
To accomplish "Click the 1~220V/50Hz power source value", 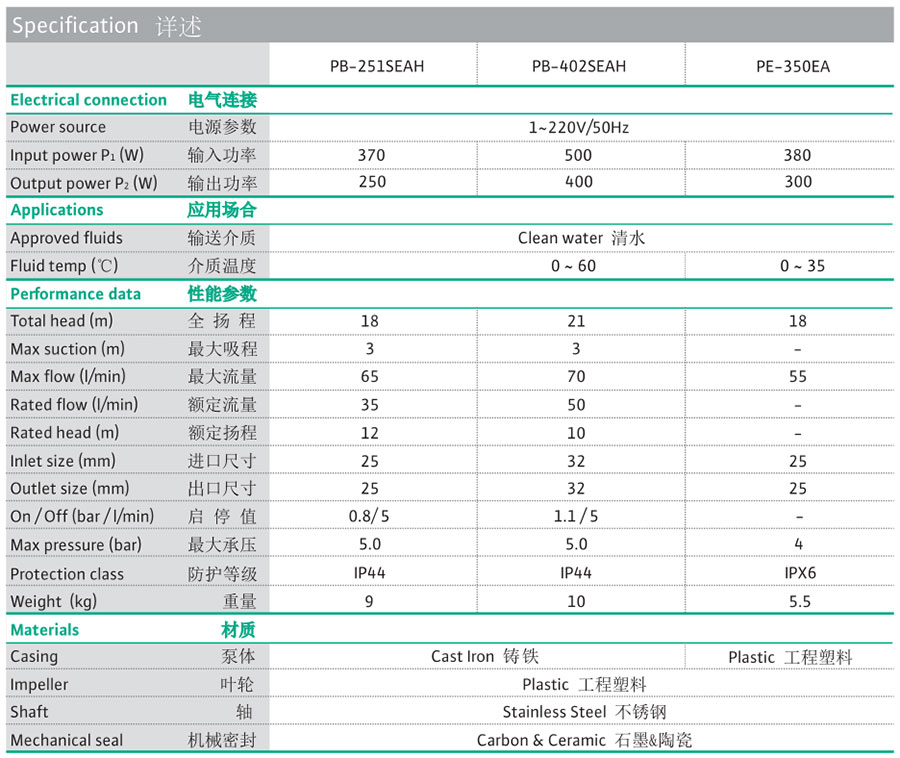I will point(578,127).
